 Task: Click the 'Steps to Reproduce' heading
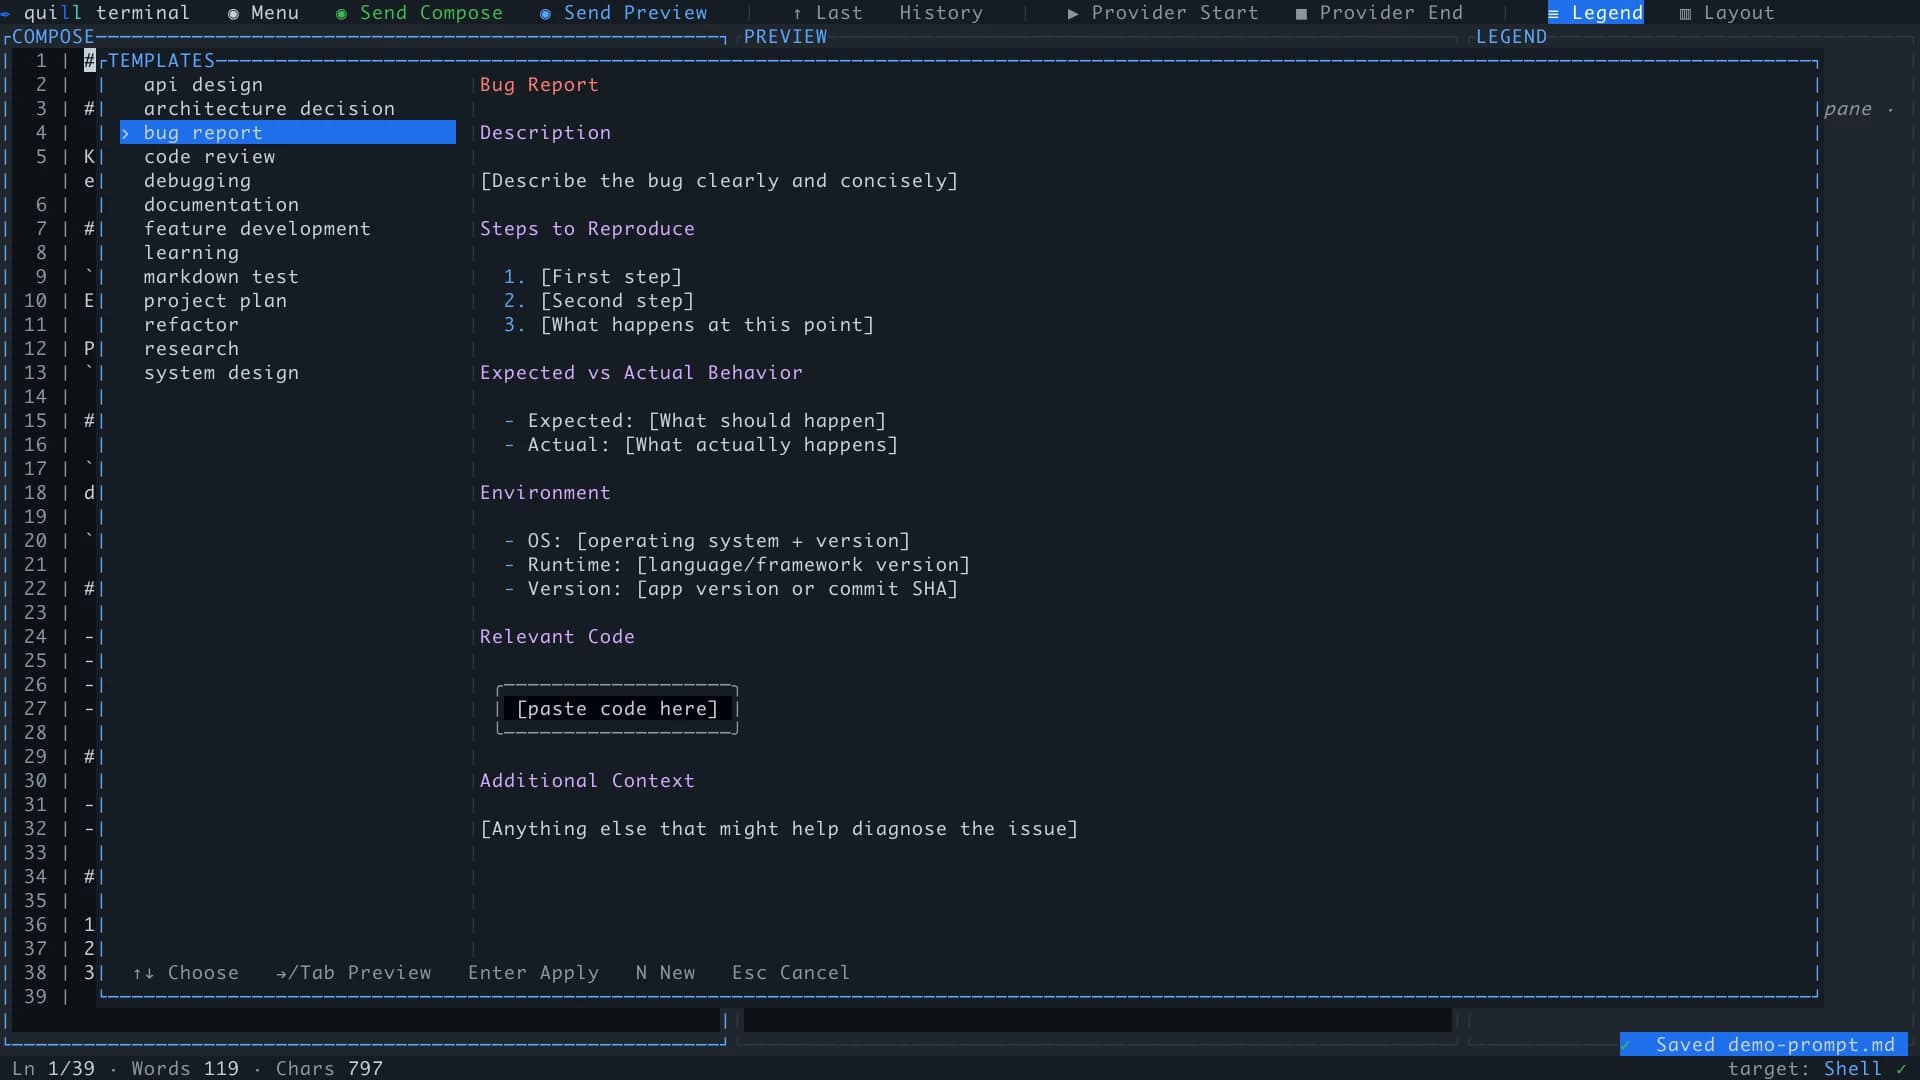(587, 229)
